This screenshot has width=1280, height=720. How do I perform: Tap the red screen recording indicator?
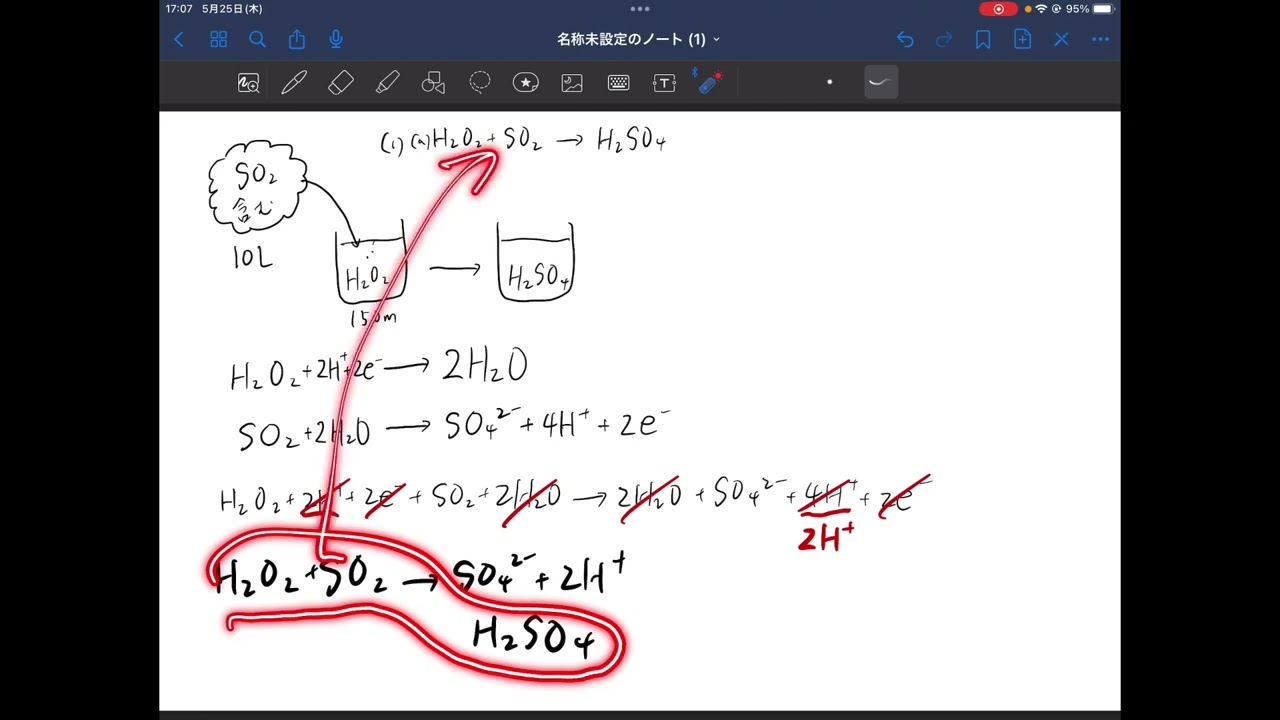pyautogui.click(x=998, y=9)
